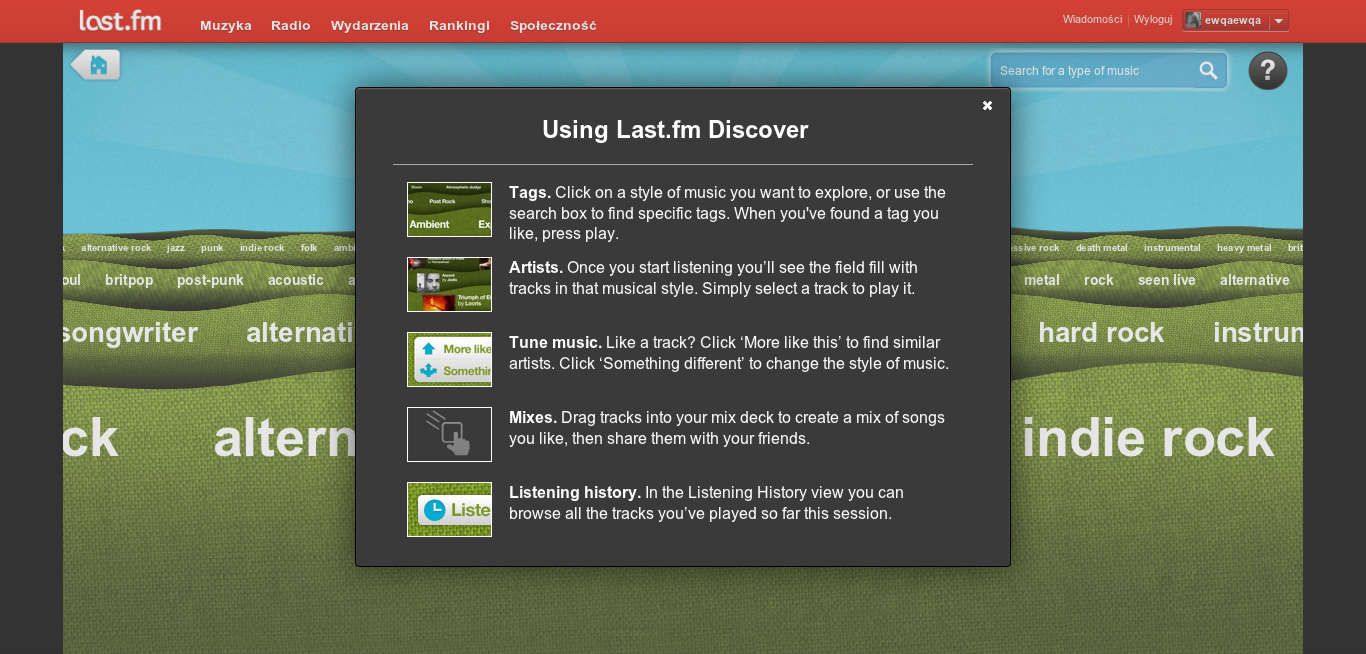The width and height of the screenshot is (1366, 654).
Task: Click the Mixes hand-drag thumbnail
Action: click(x=449, y=434)
